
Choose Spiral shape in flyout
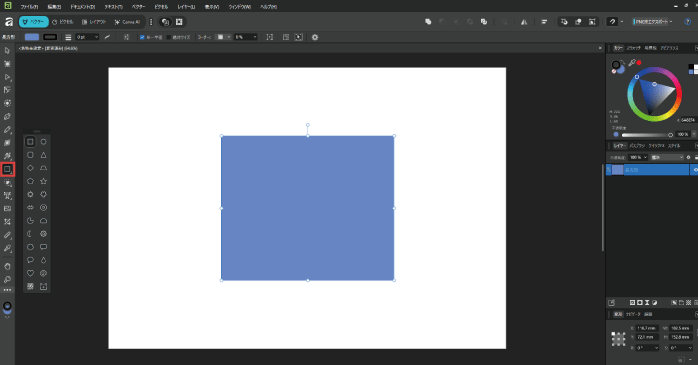(43, 273)
